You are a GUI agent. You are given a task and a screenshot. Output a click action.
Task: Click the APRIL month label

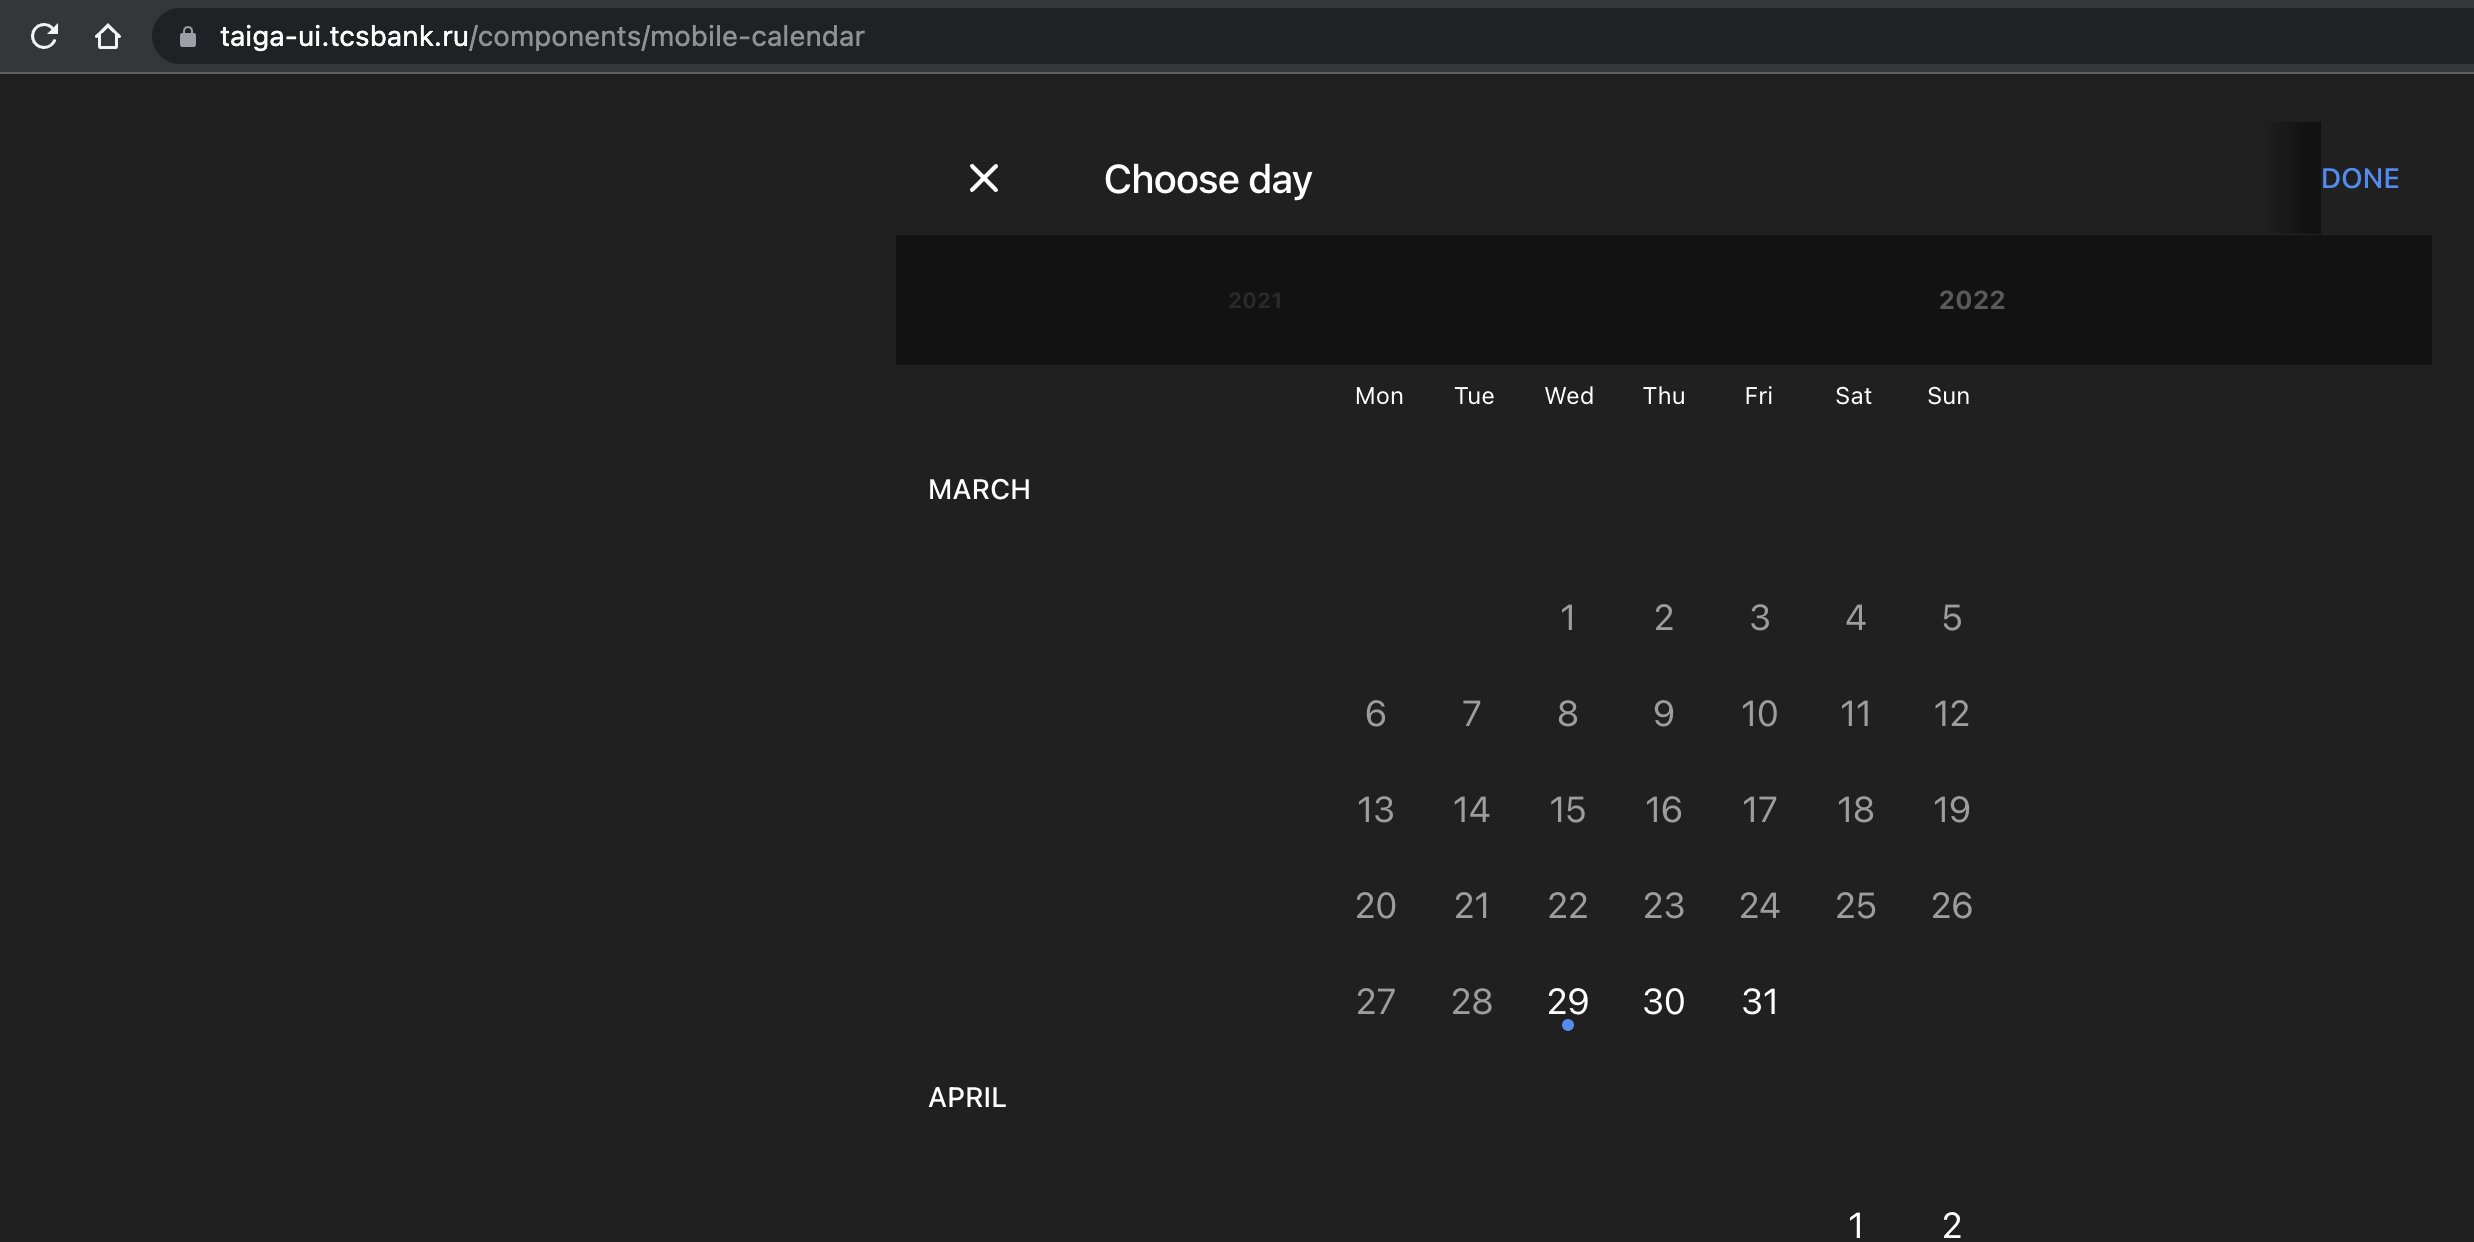(966, 1096)
